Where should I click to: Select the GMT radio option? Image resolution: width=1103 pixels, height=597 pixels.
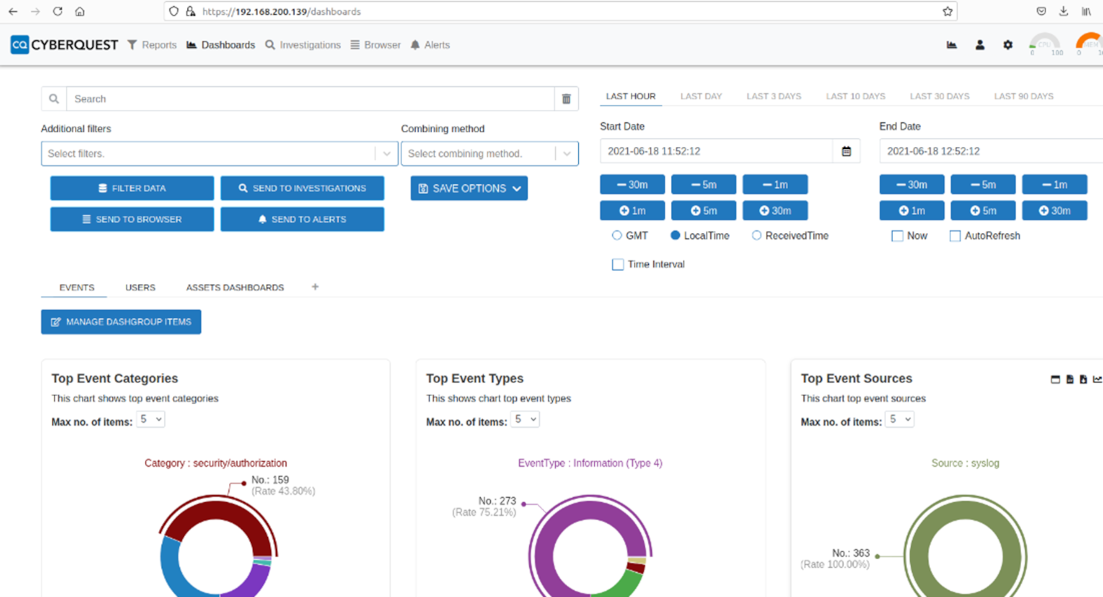pos(617,236)
